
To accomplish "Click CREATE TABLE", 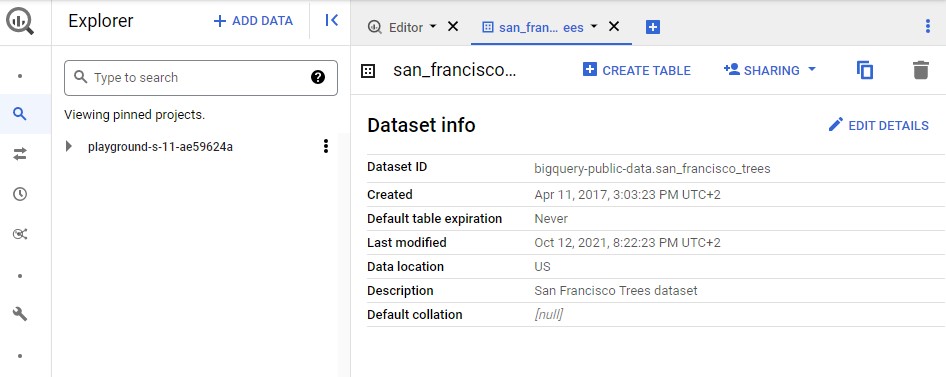I will pos(636,71).
